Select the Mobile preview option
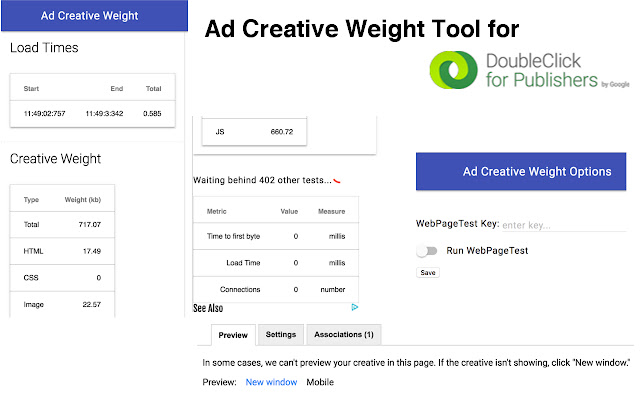640x400 pixels. pos(320,382)
